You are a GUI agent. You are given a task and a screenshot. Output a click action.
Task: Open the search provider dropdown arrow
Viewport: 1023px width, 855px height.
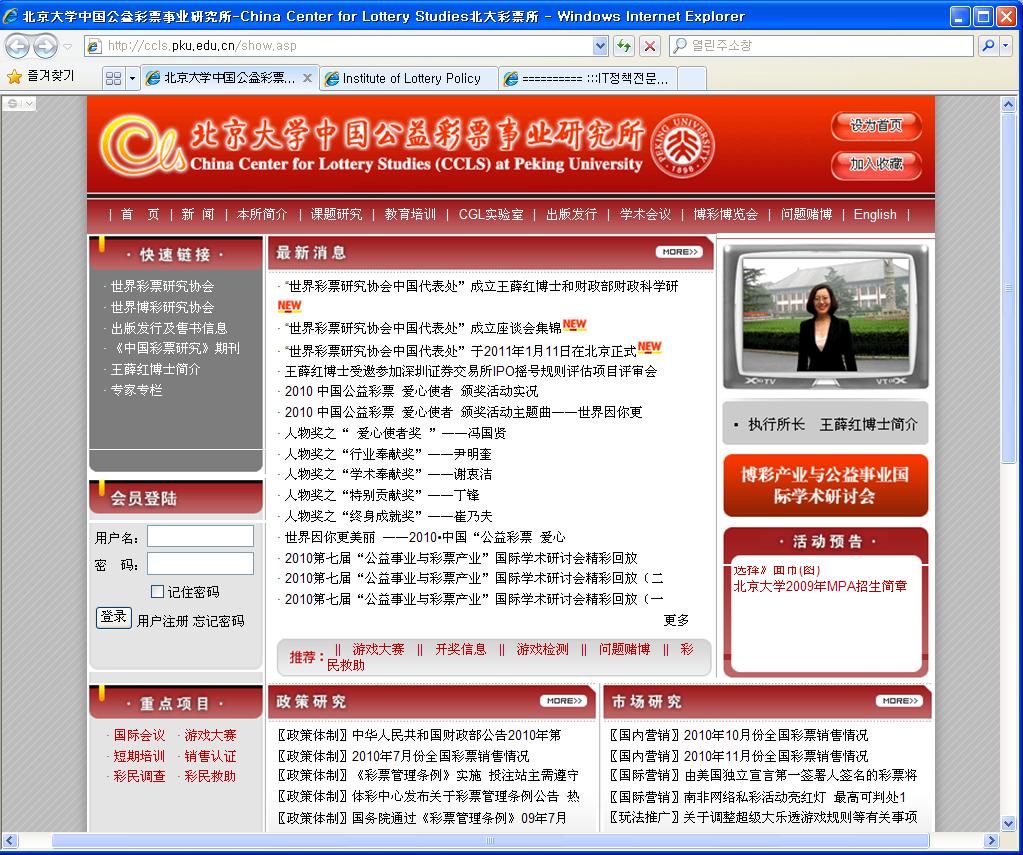pyautogui.click(x=1006, y=46)
